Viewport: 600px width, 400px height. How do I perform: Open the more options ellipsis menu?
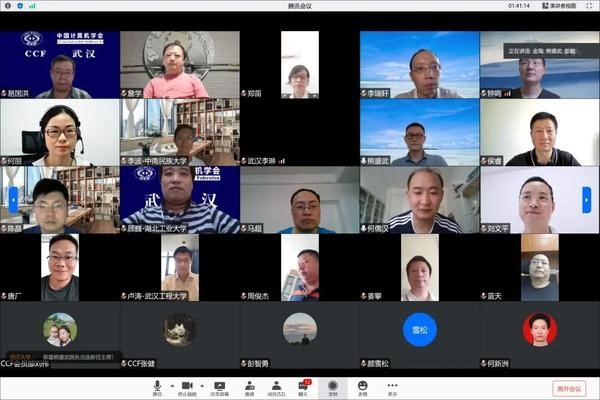tap(392, 385)
